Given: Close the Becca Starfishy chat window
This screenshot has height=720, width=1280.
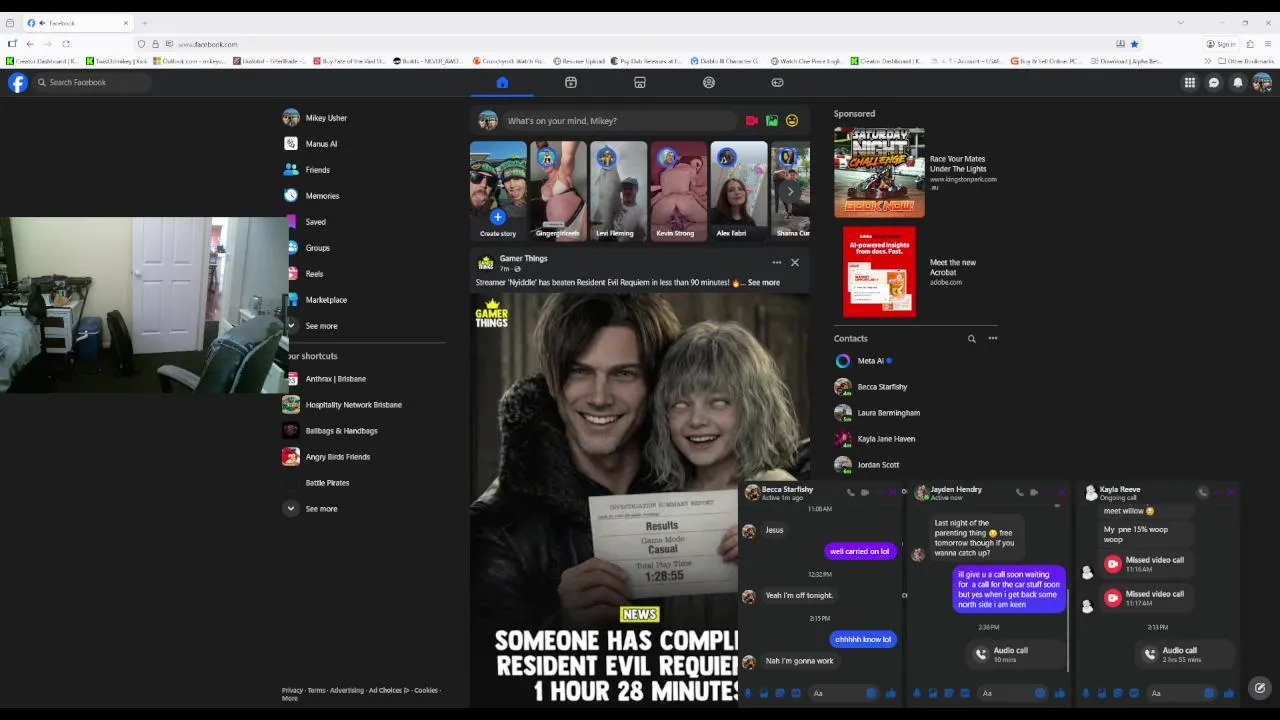Looking at the screenshot, I should click(x=893, y=492).
